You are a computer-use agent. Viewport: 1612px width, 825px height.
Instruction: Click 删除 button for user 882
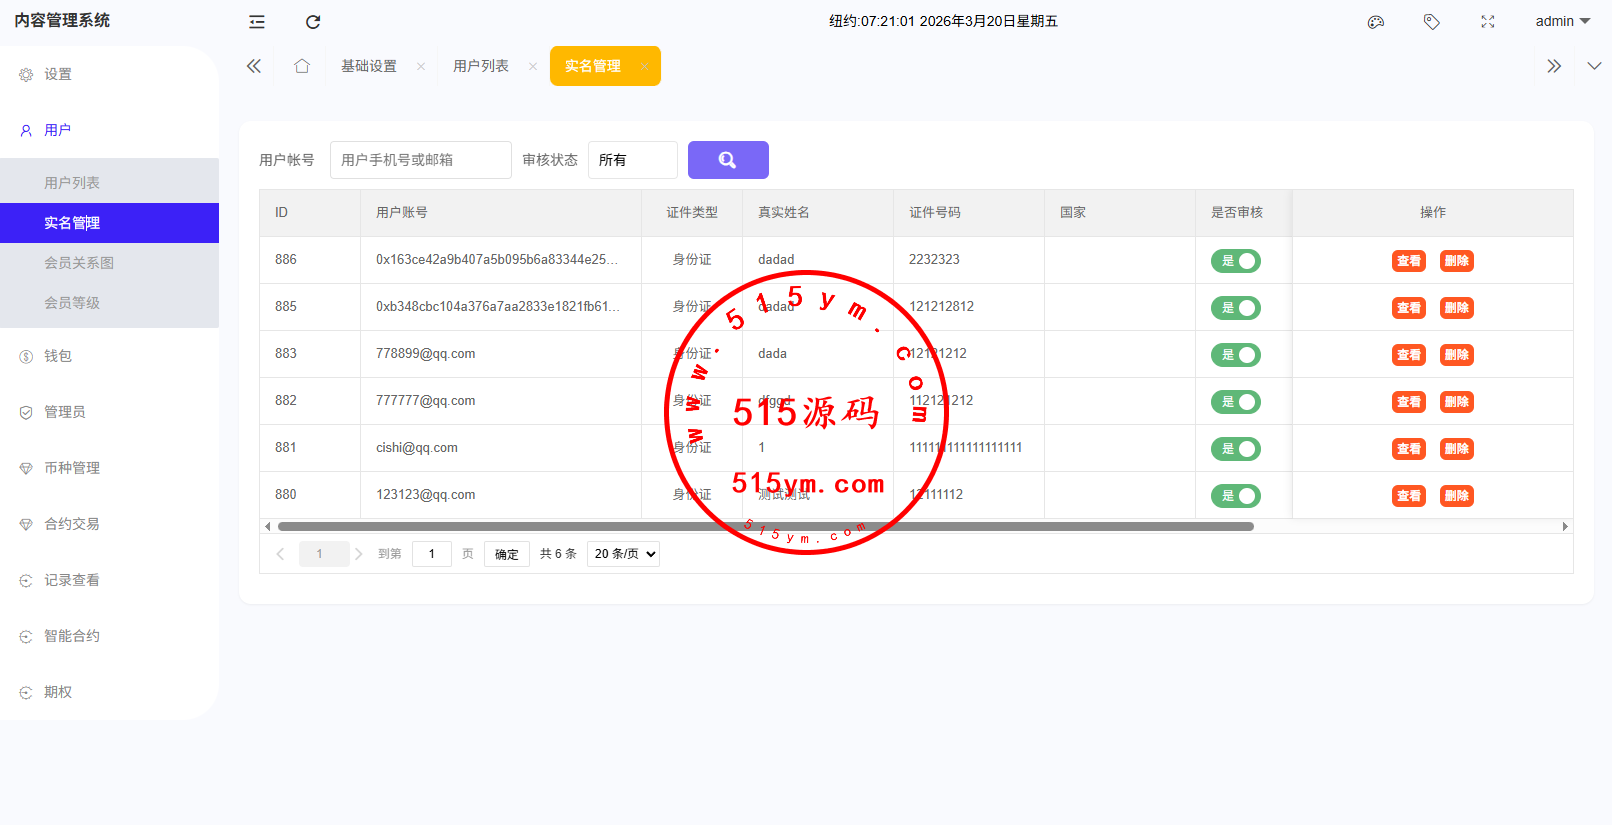(1457, 402)
